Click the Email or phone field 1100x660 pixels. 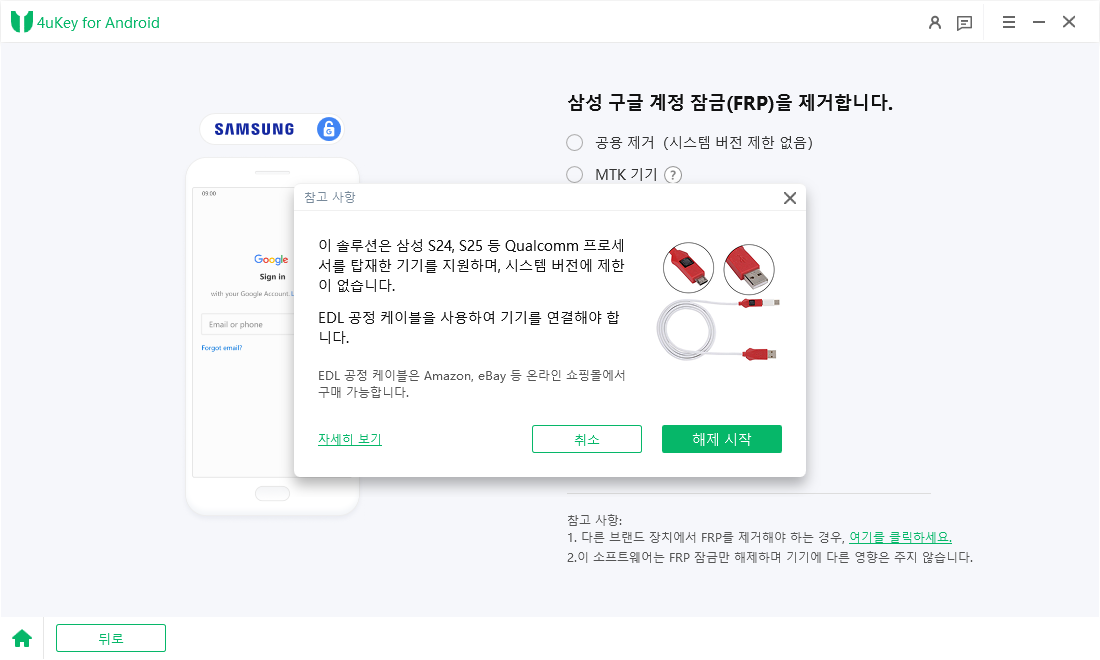[247, 324]
